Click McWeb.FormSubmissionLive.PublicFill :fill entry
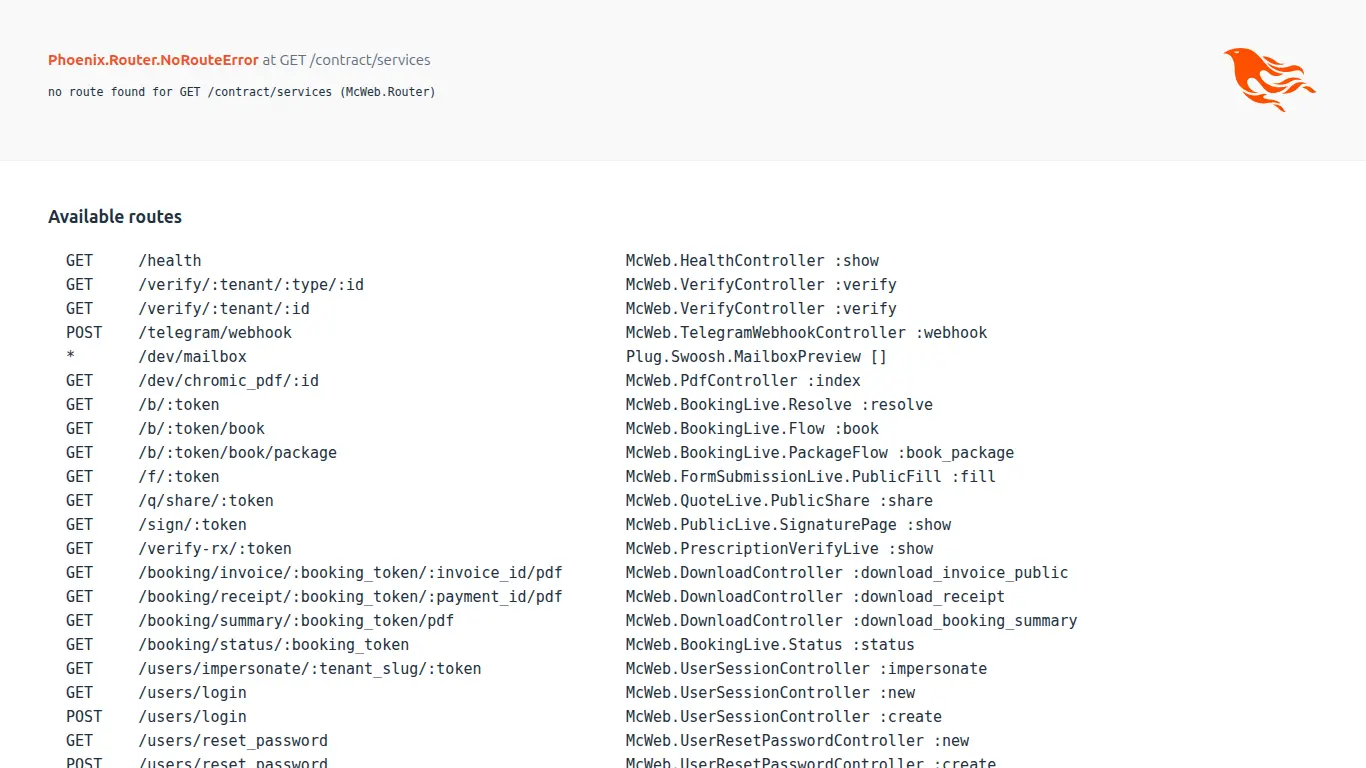The image size is (1366, 768). [x=811, y=477]
